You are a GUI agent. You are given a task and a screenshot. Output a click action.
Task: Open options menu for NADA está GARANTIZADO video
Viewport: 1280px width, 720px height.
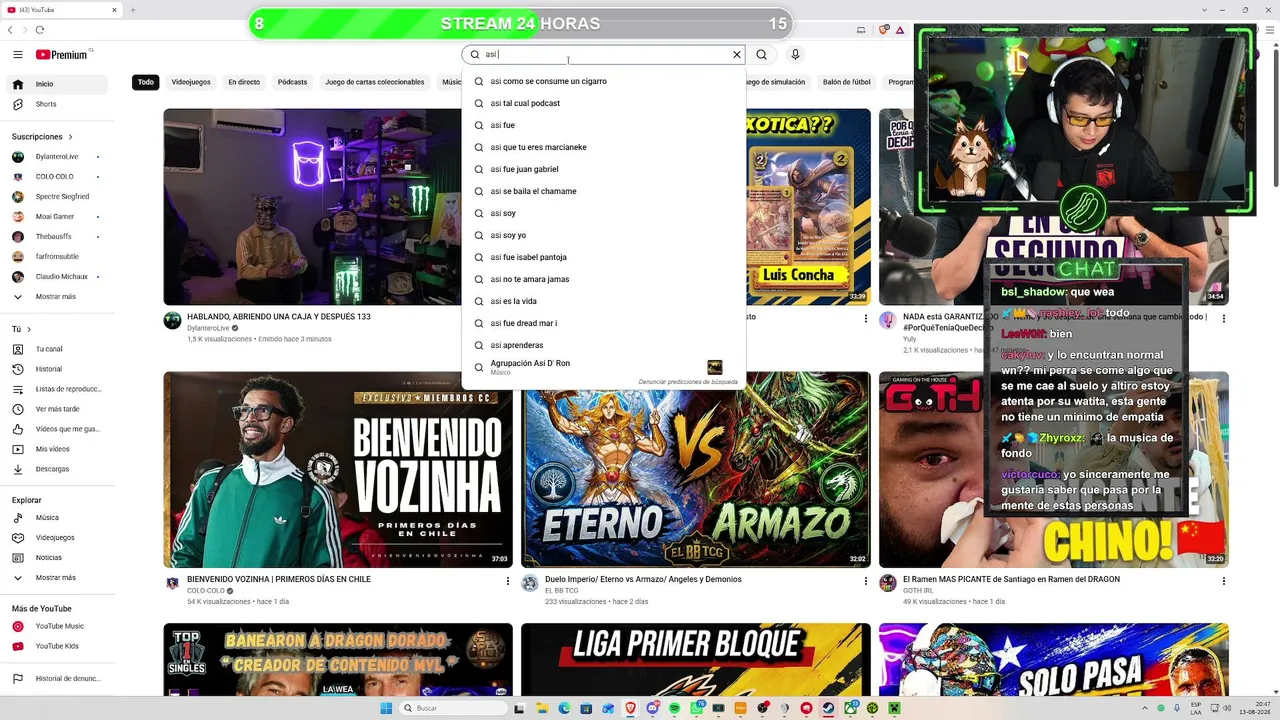(1223, 319)
